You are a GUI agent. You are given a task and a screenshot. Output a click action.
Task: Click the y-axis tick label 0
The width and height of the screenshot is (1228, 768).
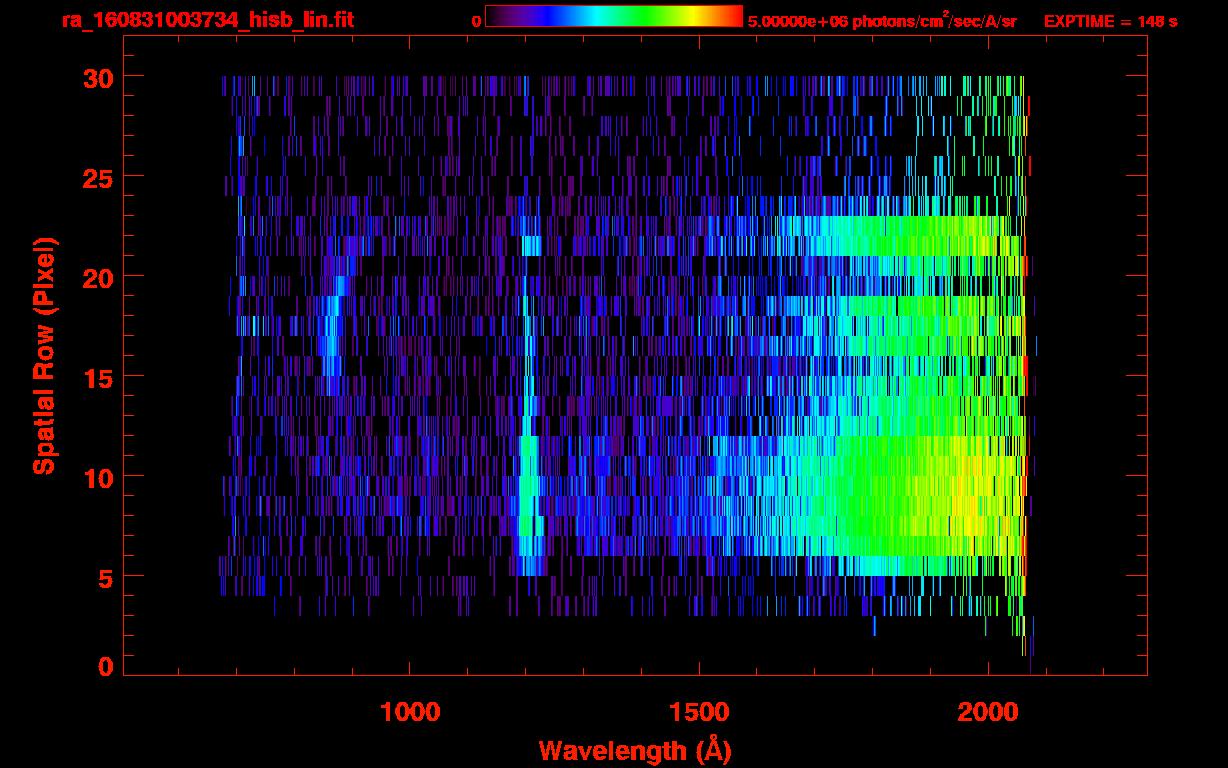pos(107,667)
